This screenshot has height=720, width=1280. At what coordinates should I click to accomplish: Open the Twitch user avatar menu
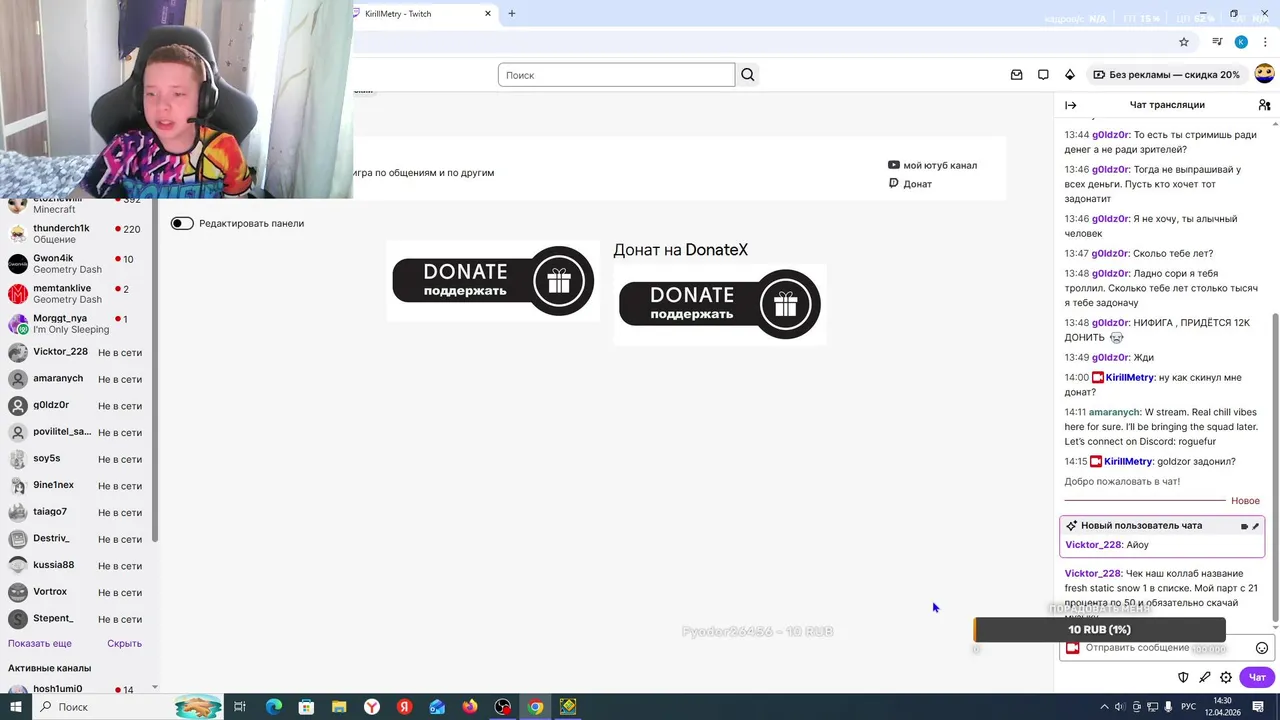click(1264, 74)
